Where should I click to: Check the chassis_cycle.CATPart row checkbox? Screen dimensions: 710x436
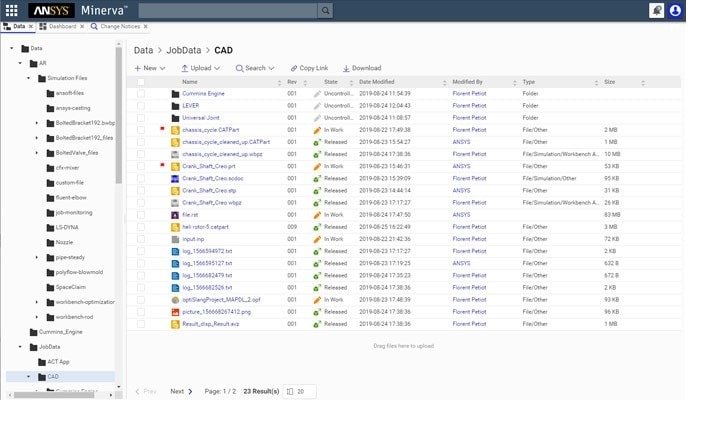coord(141,130)
